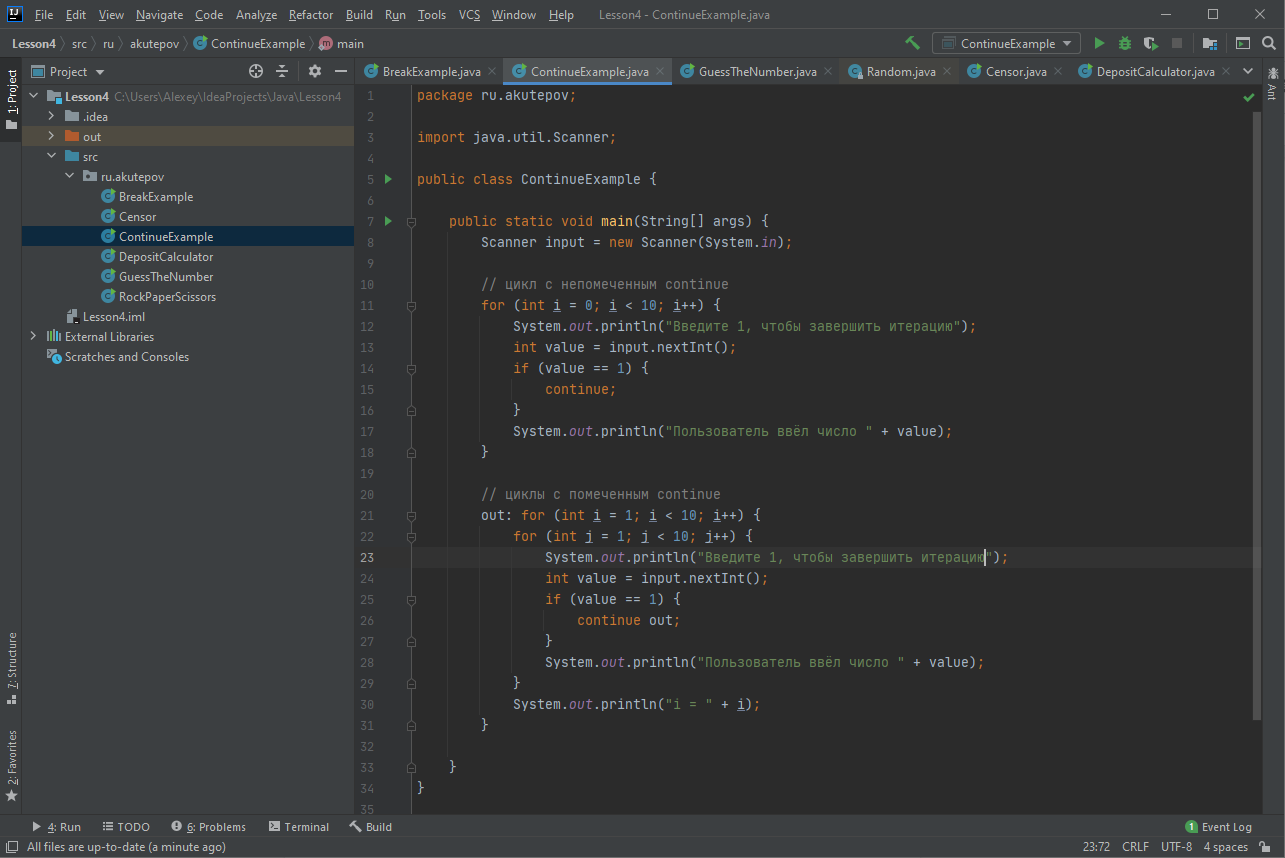This screenshot has width=1285, height=858.
Task: Click 4 spaces indent setting
Action: click(1225, 847)
